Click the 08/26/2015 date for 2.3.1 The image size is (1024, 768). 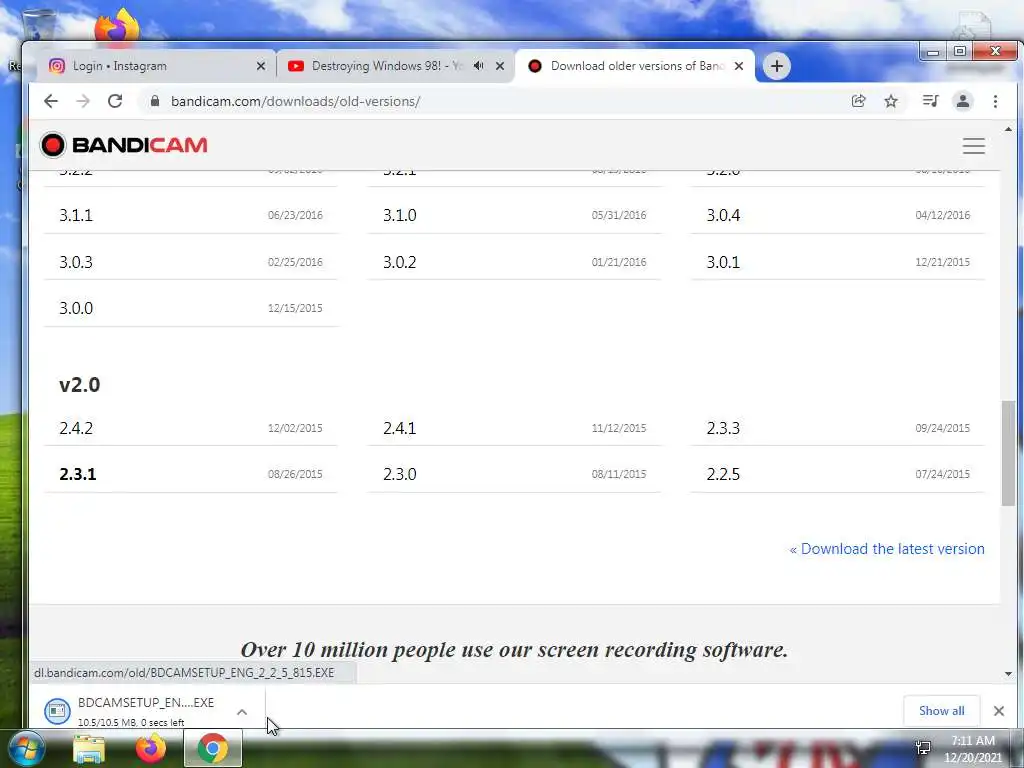(x=295, y=474)
